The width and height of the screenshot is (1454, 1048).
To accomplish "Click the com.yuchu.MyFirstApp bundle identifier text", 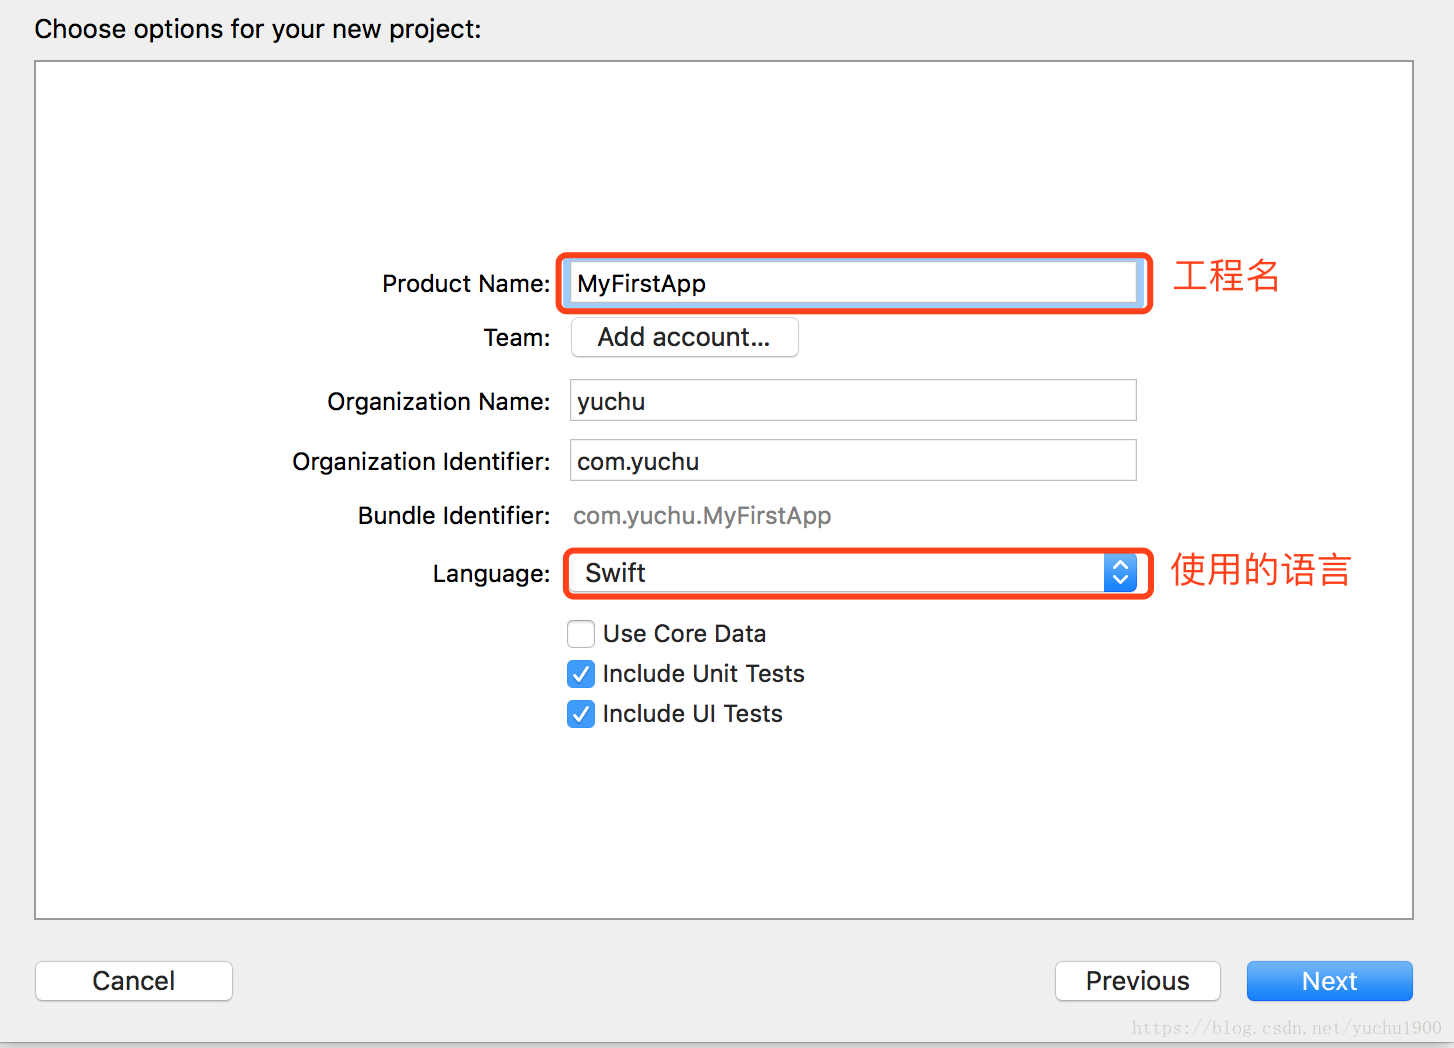I will pyautogui.click(x=702, y=516).
